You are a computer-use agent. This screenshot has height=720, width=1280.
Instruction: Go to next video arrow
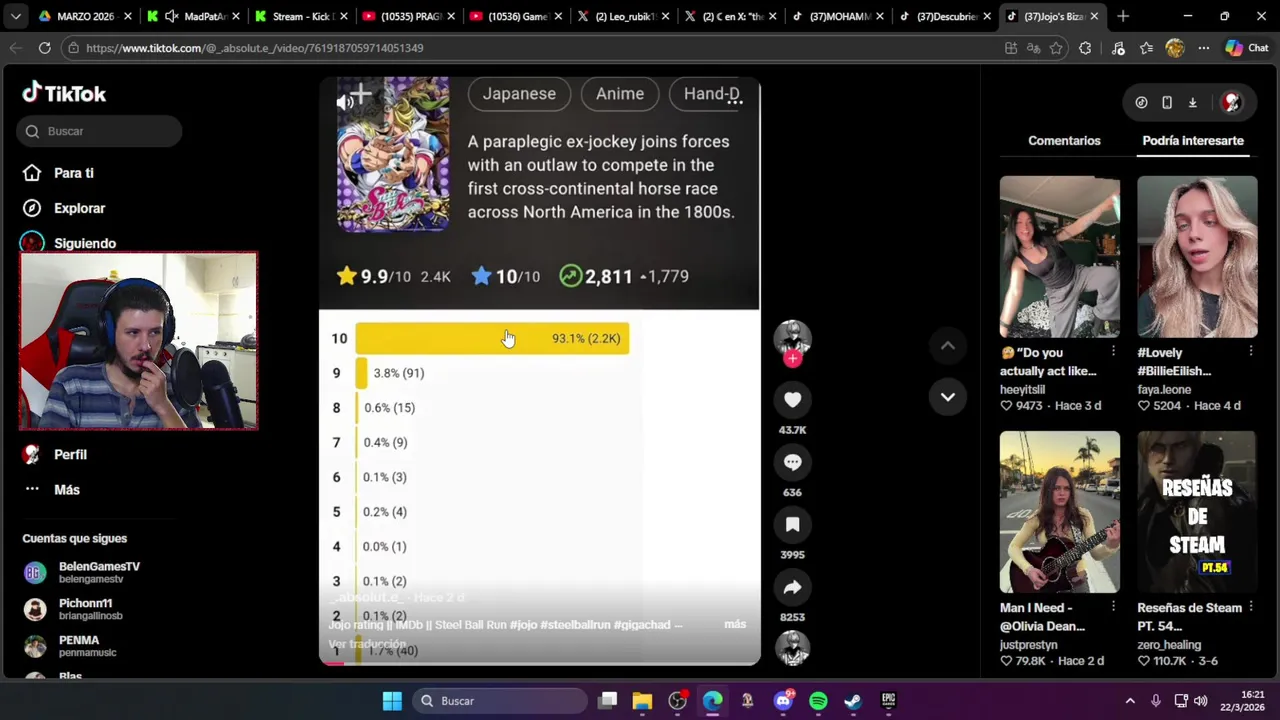coord(947,397)
